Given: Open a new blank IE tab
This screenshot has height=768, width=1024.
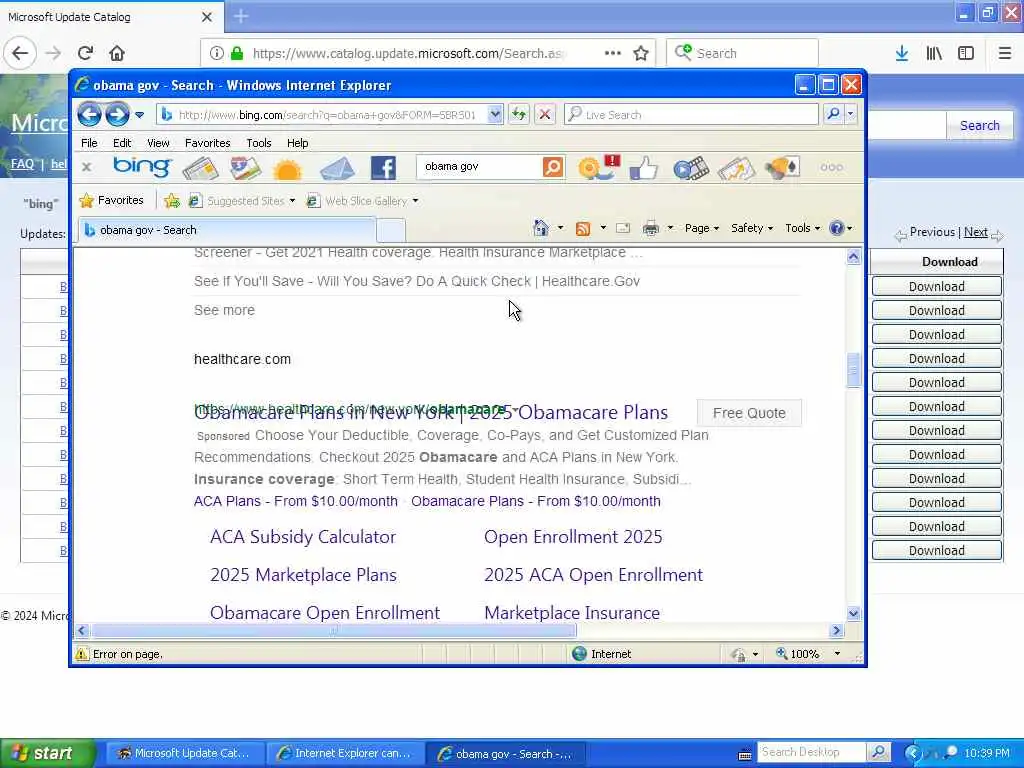Looking at the screenshot, I should click(x=391, y=231).
